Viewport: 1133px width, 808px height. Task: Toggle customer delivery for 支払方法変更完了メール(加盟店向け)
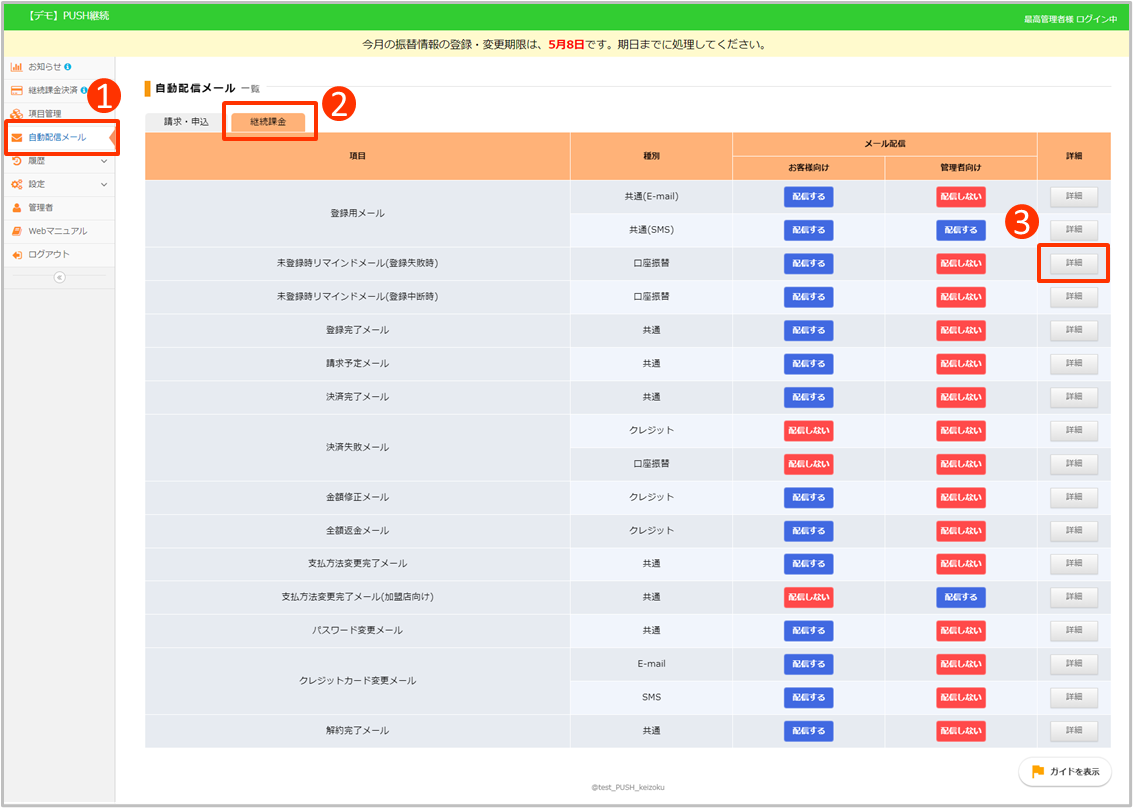pyautogui.click(x=808, y=597)
